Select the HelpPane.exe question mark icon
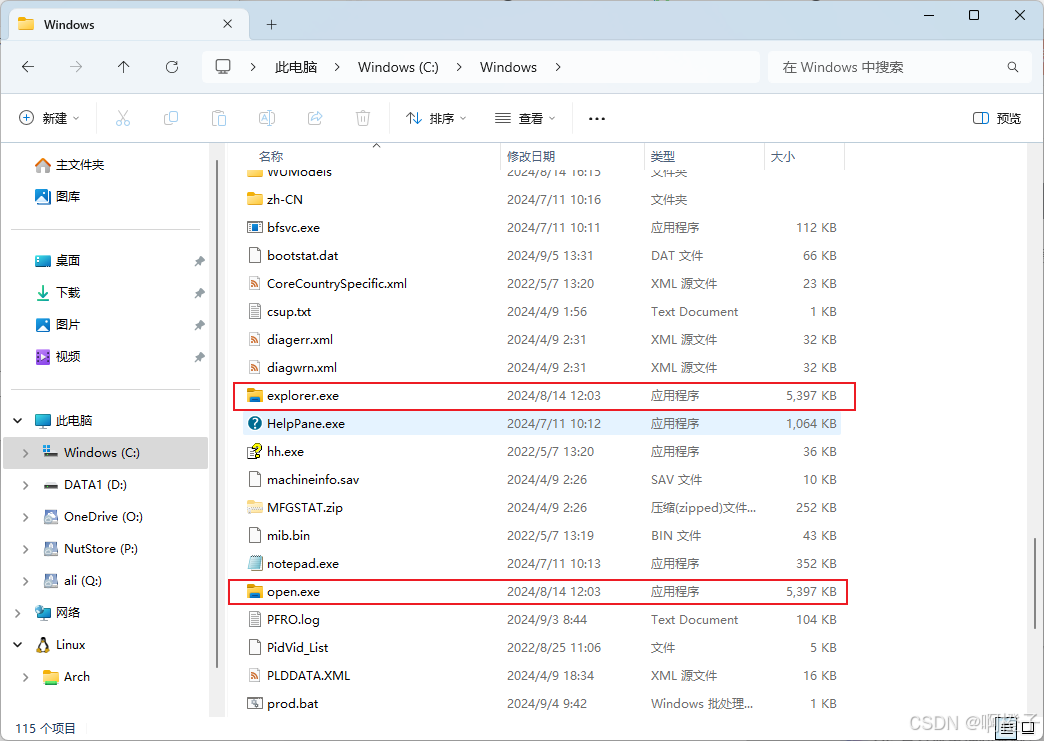This screenshot has height=741, width=1044. [254, 423]
